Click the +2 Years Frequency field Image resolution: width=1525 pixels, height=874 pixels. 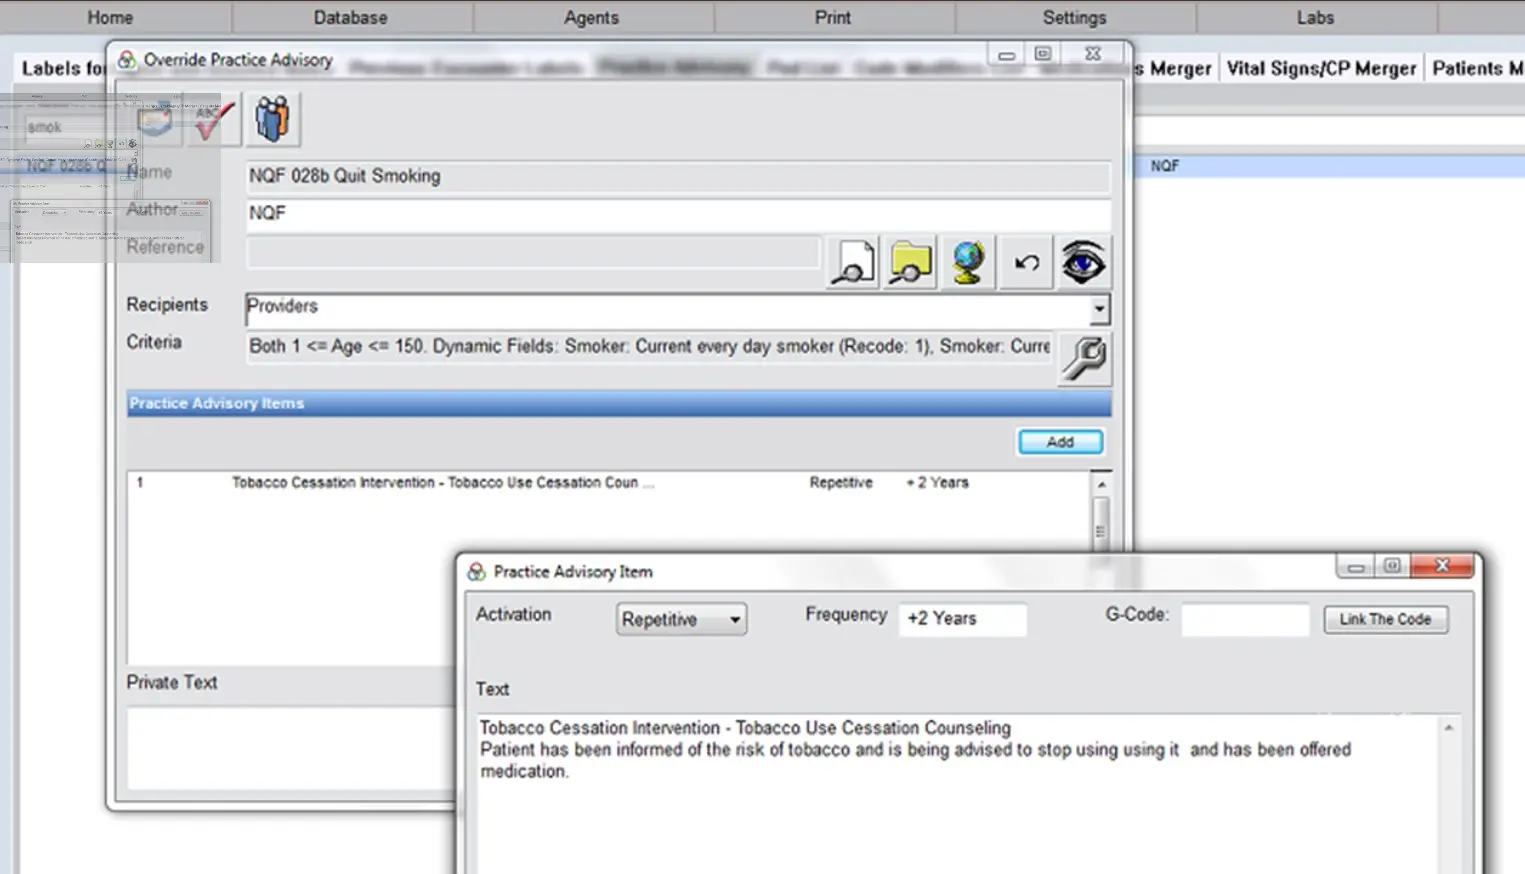tap(962, 619)
